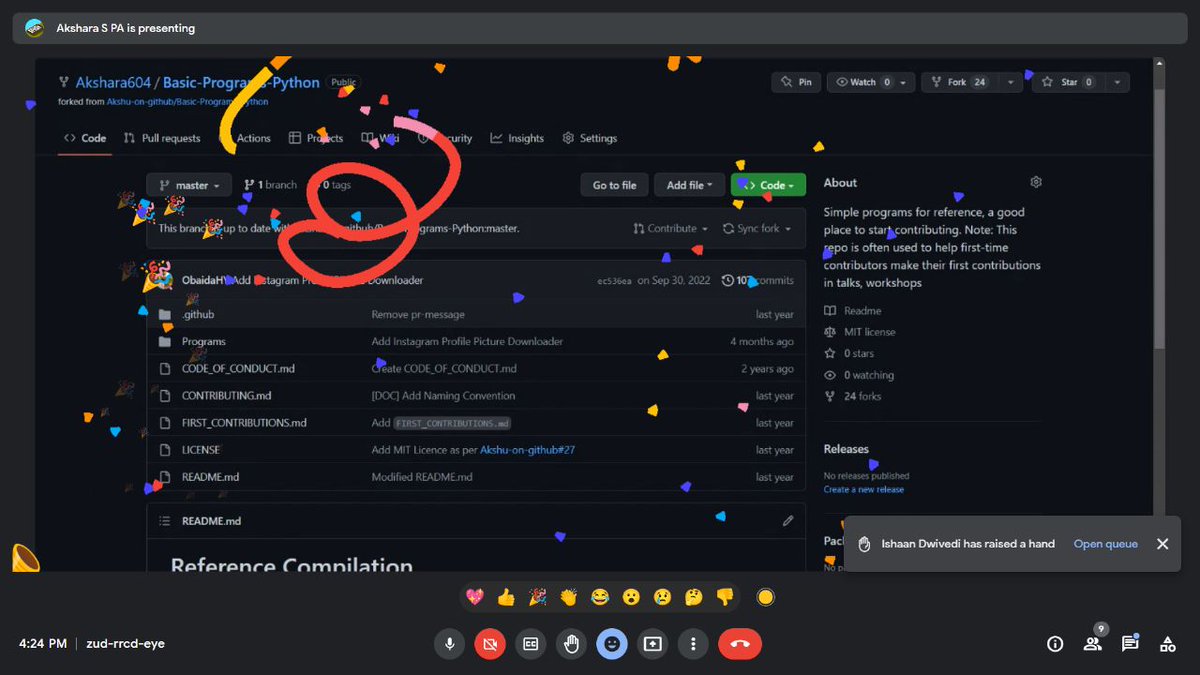This screenshot has width=1200, height=675.
Task: Open the Programs folder
Action: 203,341
